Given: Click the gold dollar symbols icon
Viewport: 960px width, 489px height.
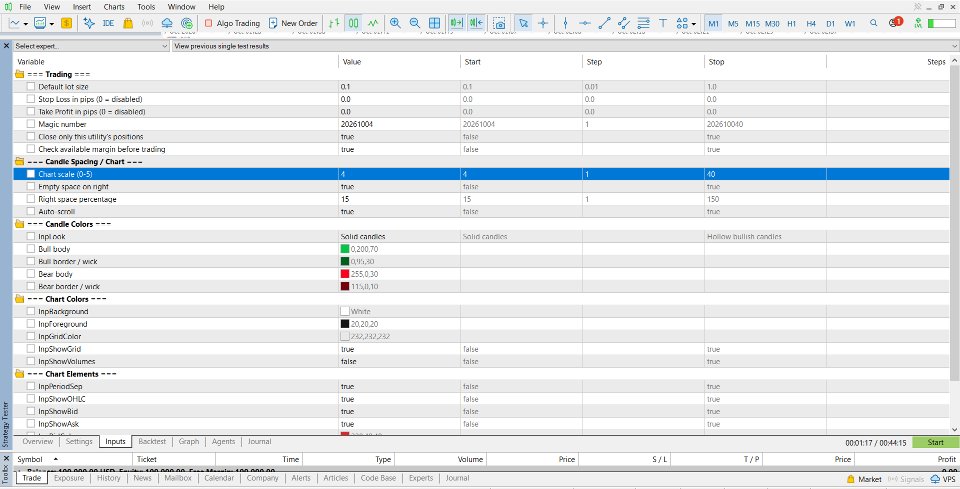Looking at the screenshot, I should point(66,23).
